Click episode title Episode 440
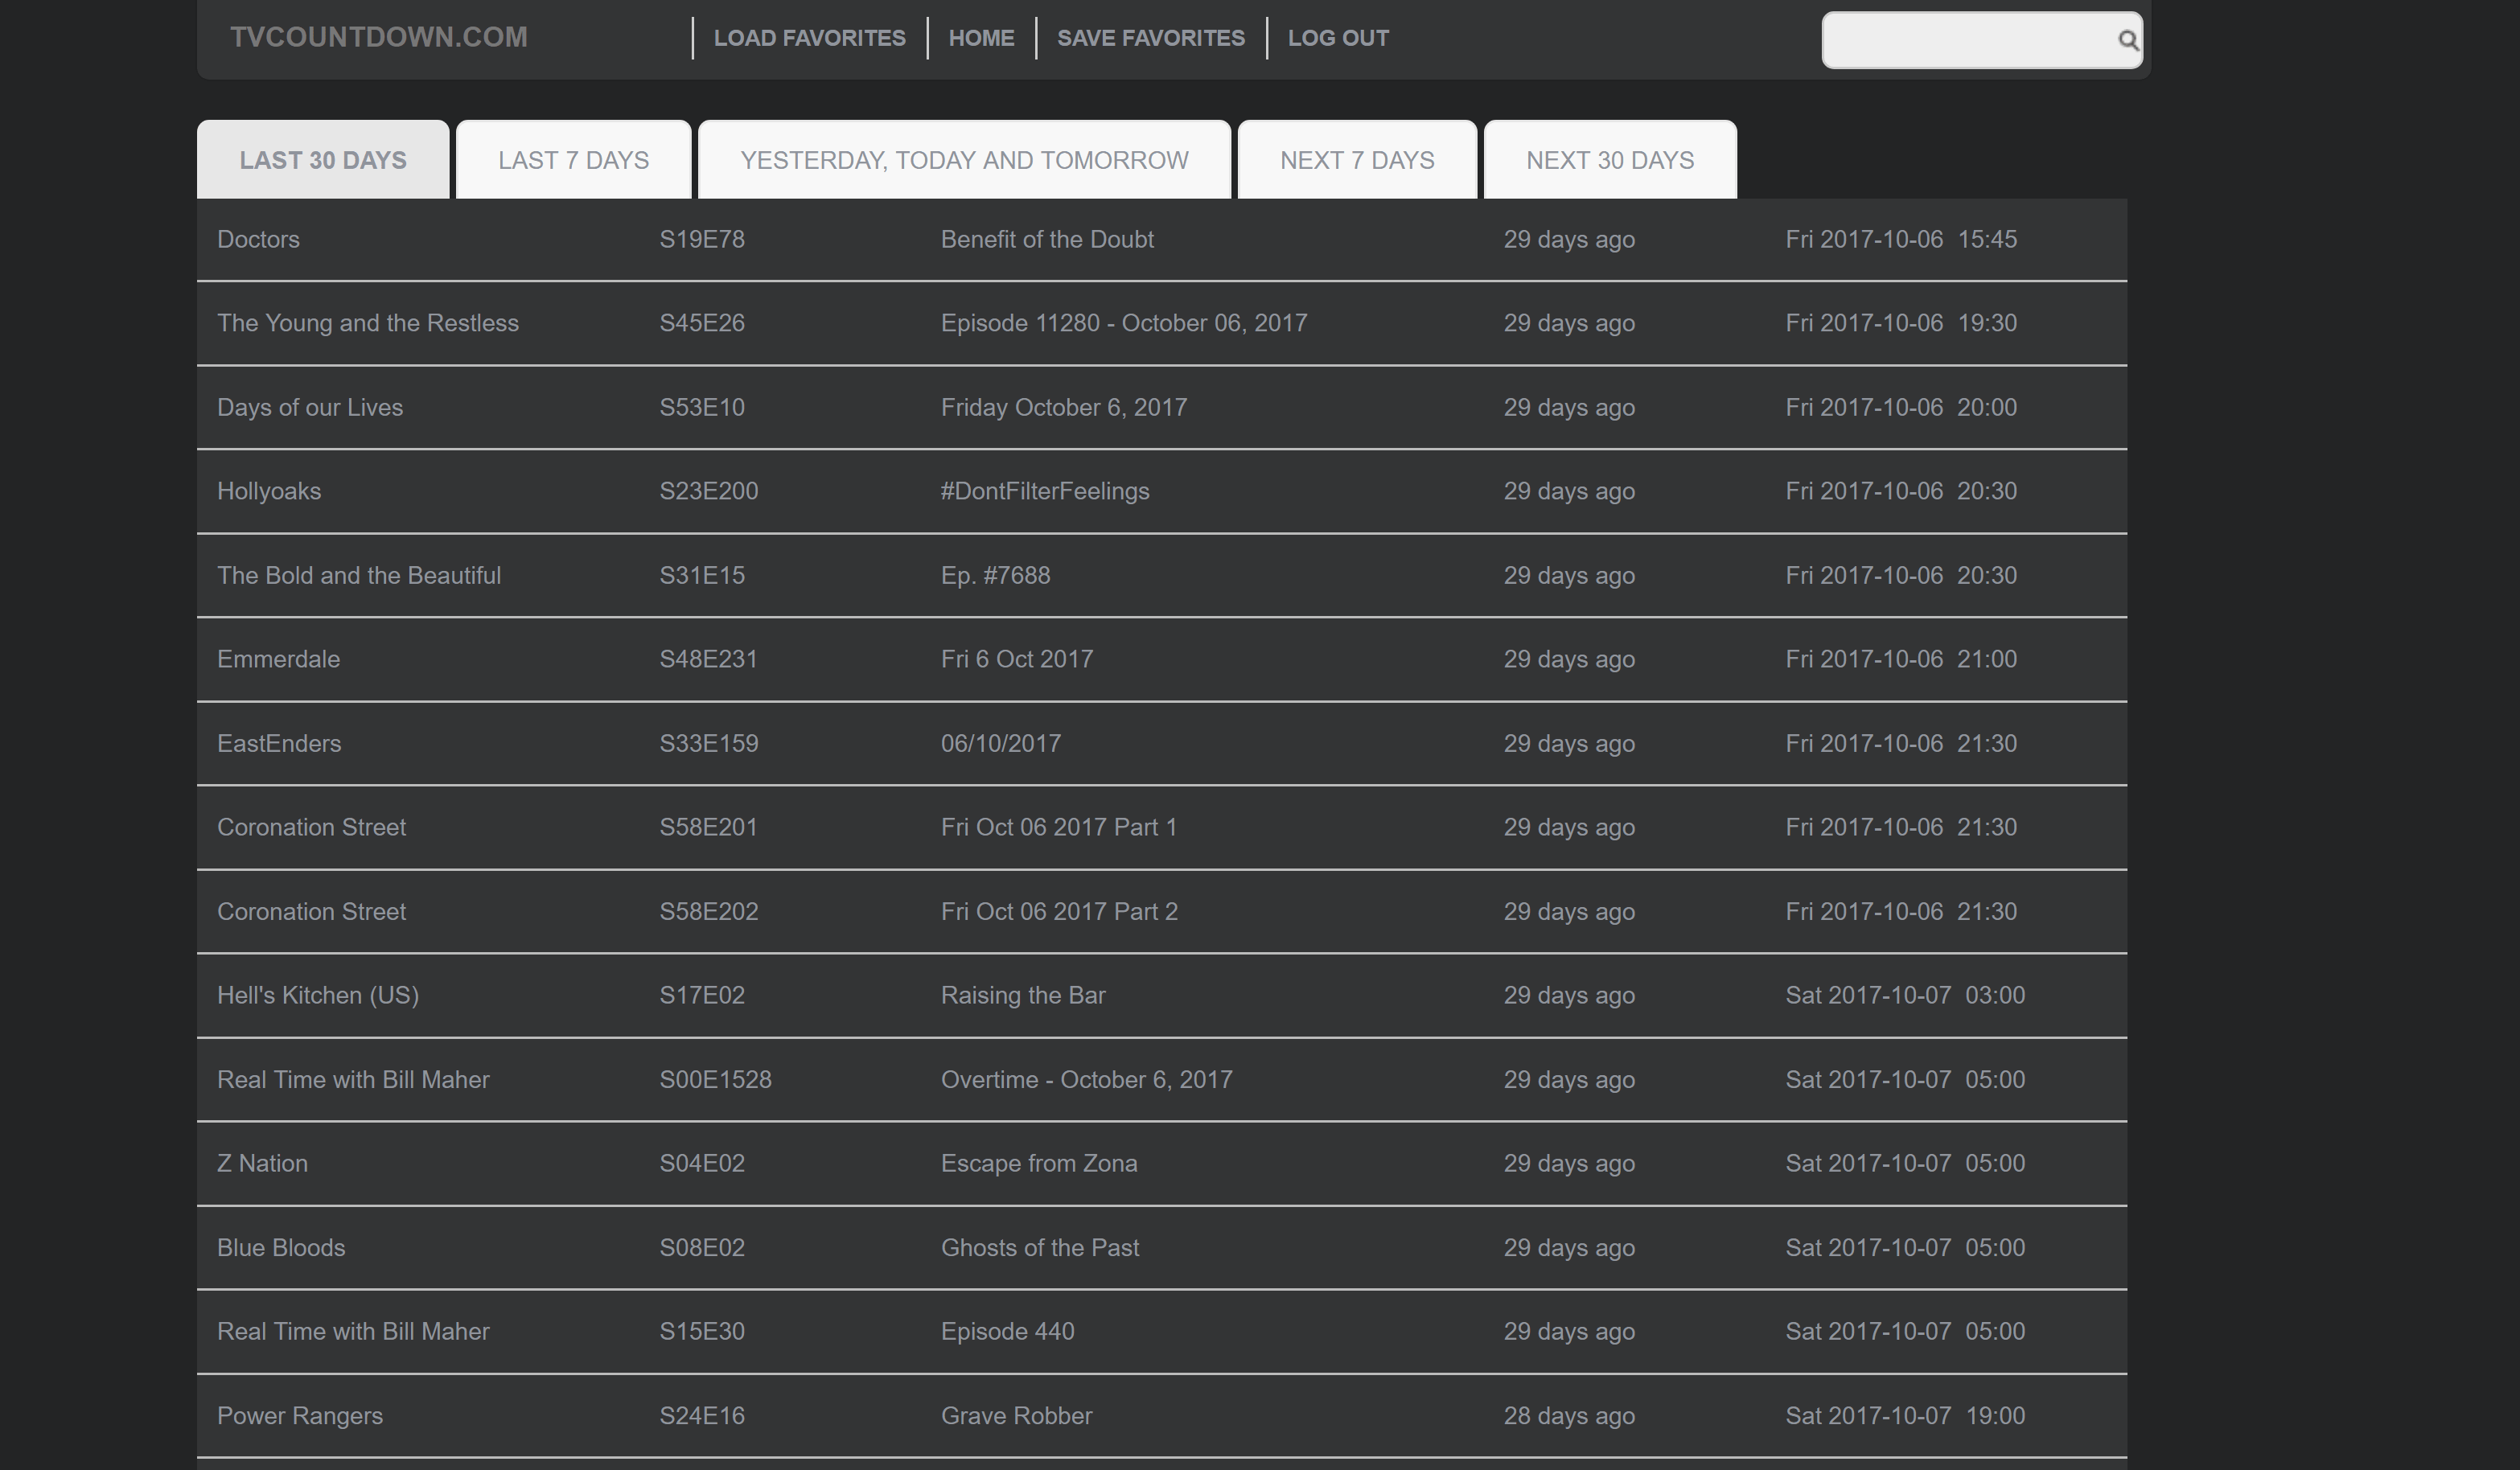Screen dimensions: 2520x1470 click(1007, 1331)
